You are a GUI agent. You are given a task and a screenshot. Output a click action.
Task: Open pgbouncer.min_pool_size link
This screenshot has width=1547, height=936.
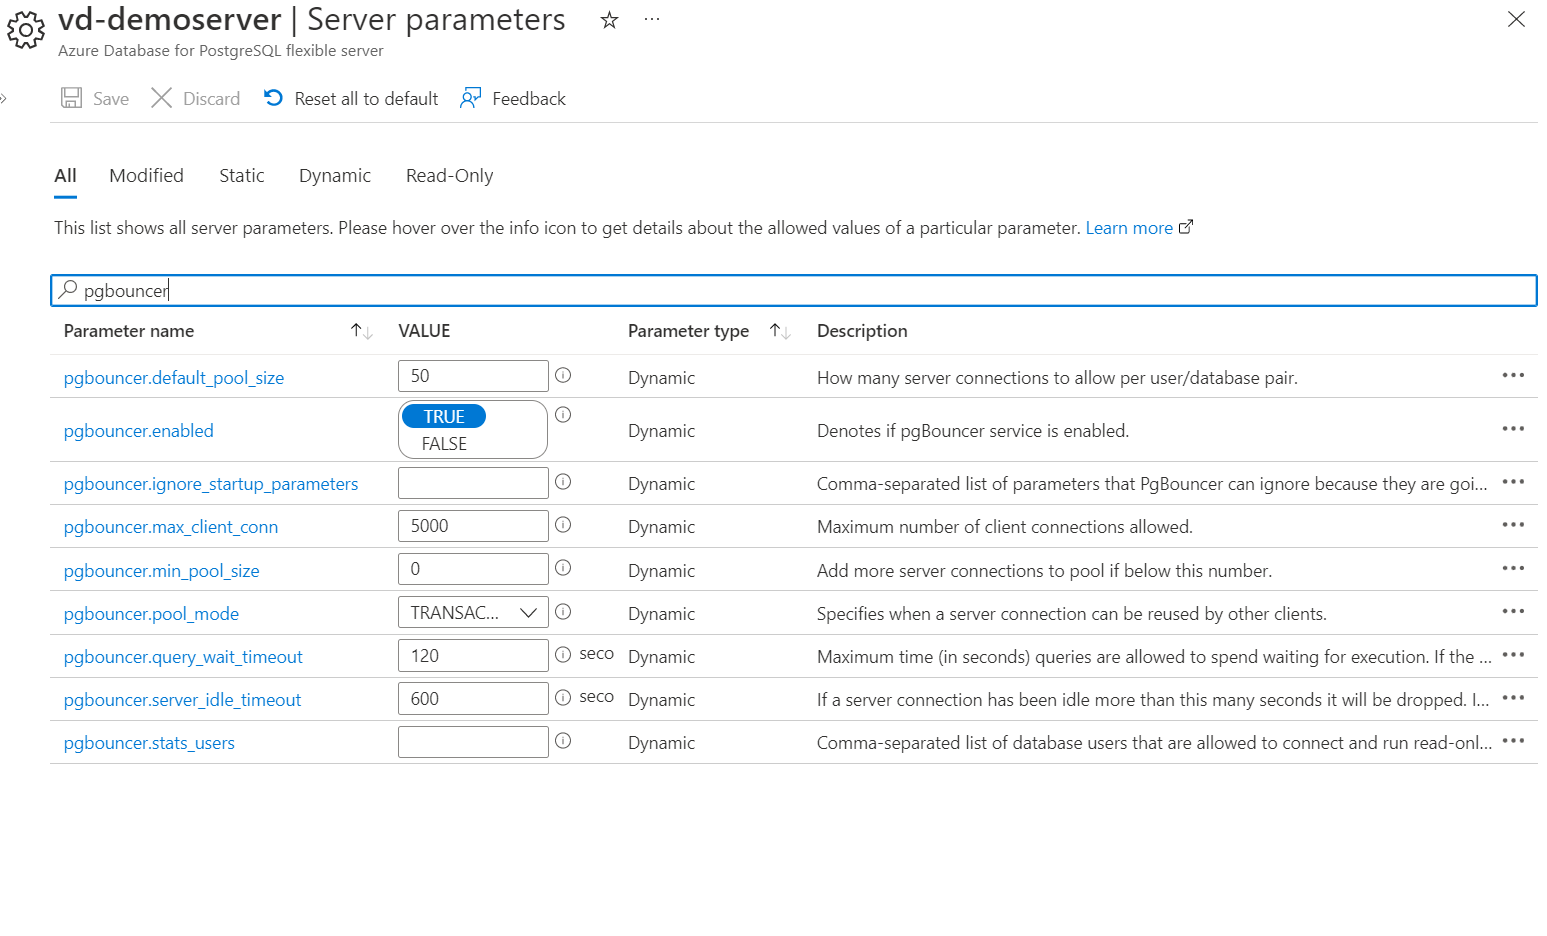tap(162, 570)
